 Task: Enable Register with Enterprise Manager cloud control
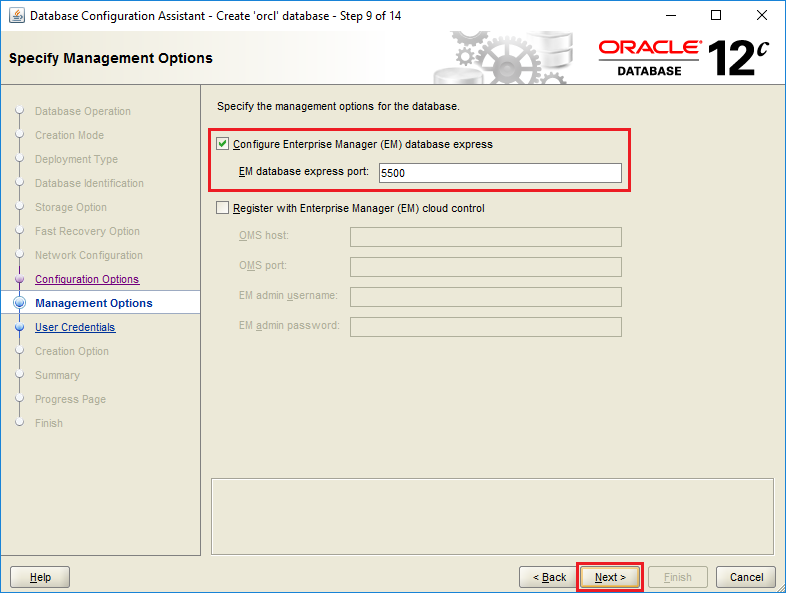(x=223, y=208)
